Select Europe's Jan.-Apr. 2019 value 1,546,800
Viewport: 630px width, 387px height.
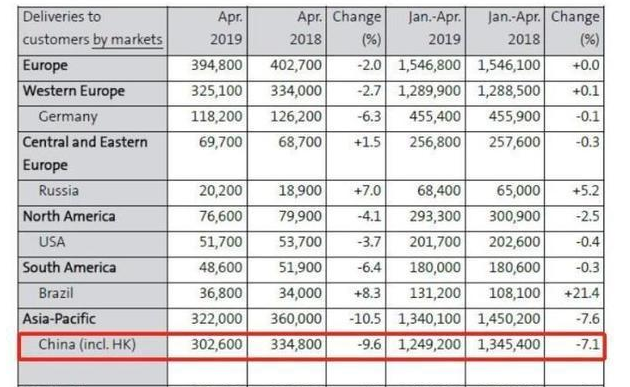pyautogui.click(x=429, y=66)
